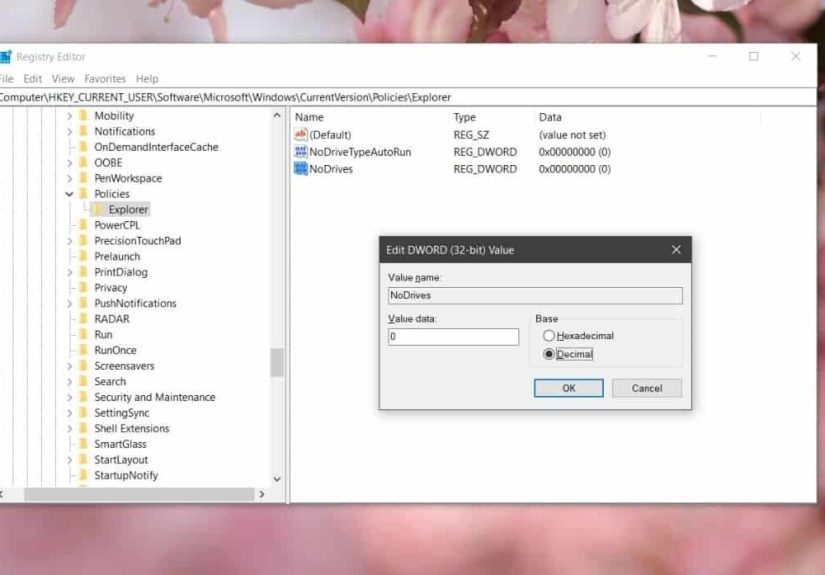Expand the Search key
This screenshot has width=825, height=575.
click(x=69, y=382)
